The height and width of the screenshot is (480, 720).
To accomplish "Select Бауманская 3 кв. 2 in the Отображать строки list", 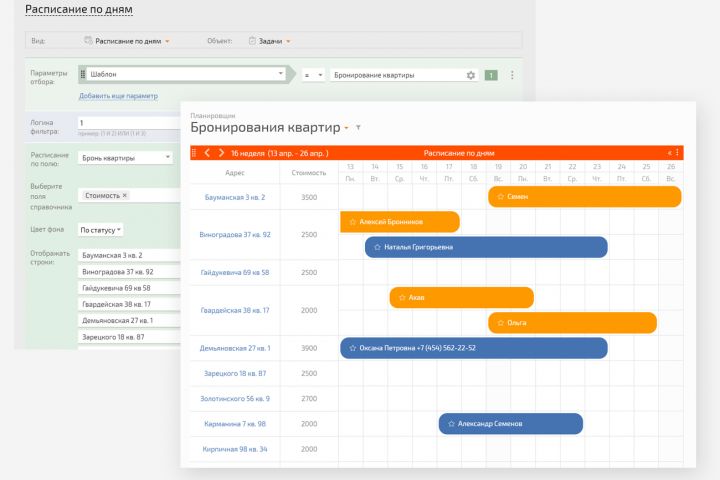I will tap(129, 255).
